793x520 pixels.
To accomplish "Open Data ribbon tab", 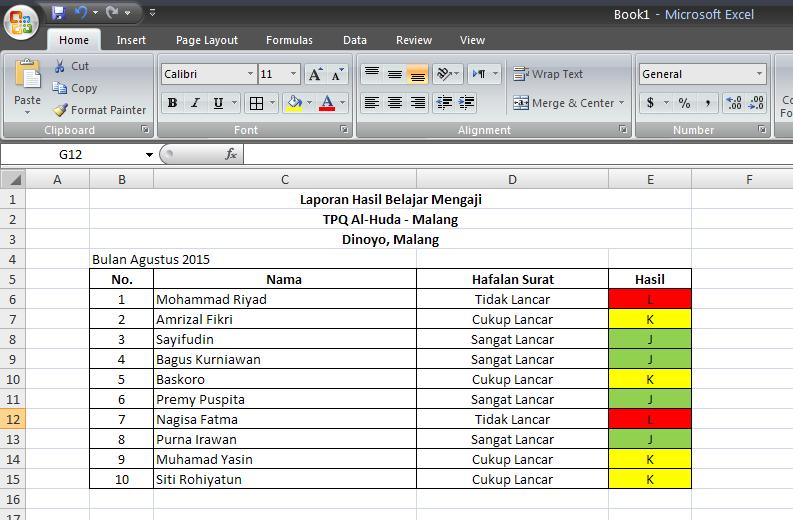I will (355, 40).
